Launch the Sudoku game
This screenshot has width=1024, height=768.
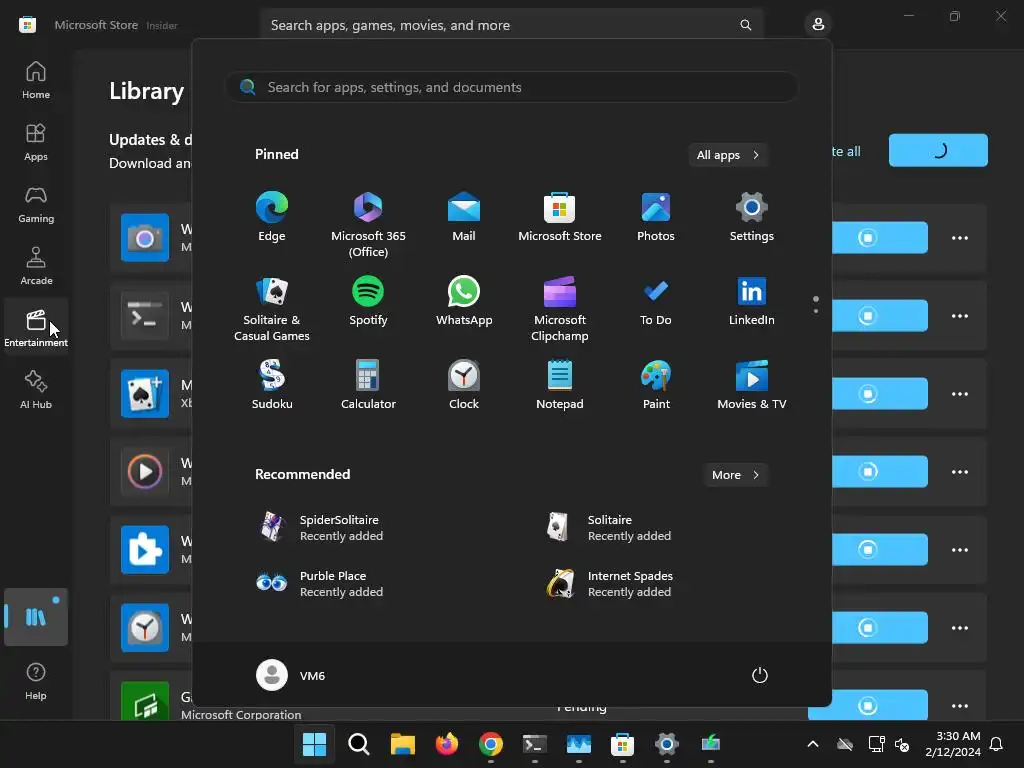click(x=272, y=385)
